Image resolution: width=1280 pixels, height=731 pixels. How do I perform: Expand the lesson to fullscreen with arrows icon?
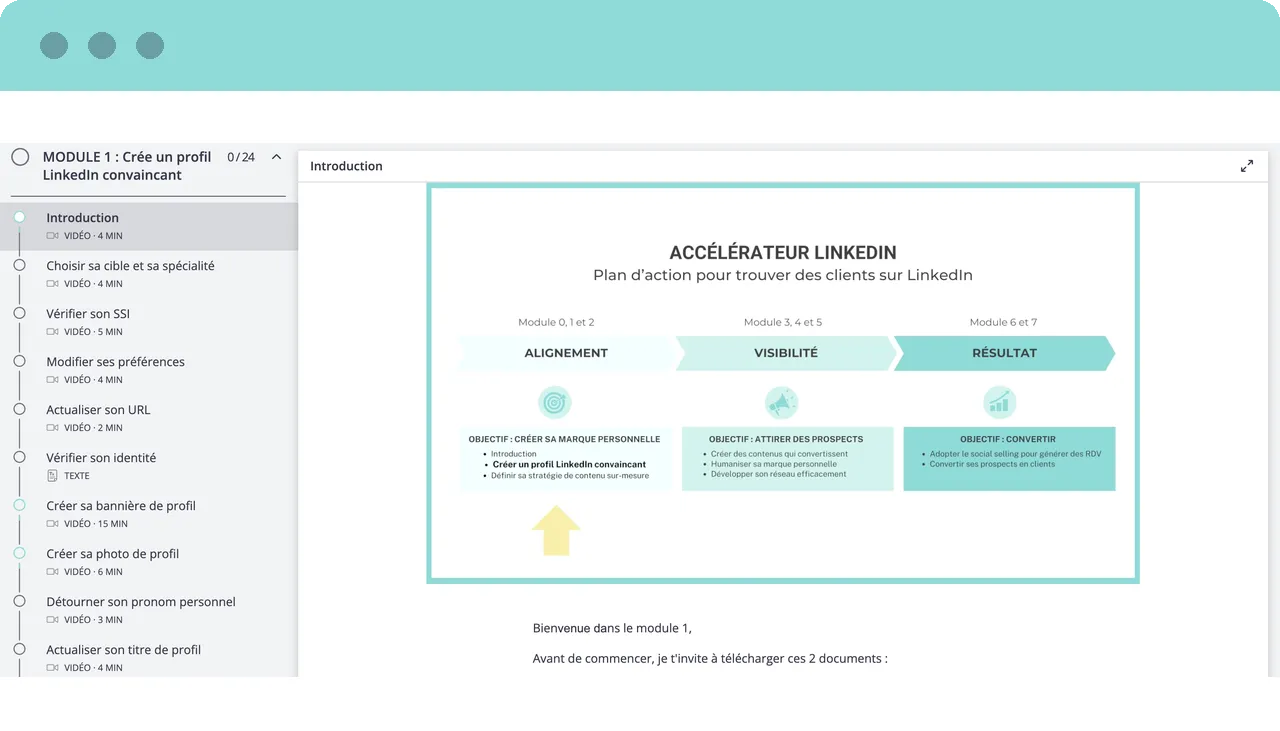(x=1246, y=166)
